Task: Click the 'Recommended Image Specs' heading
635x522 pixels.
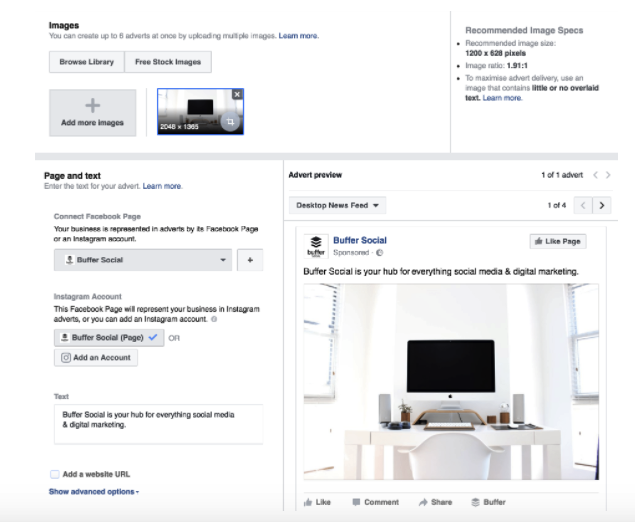Action: [x=524, y=30]
